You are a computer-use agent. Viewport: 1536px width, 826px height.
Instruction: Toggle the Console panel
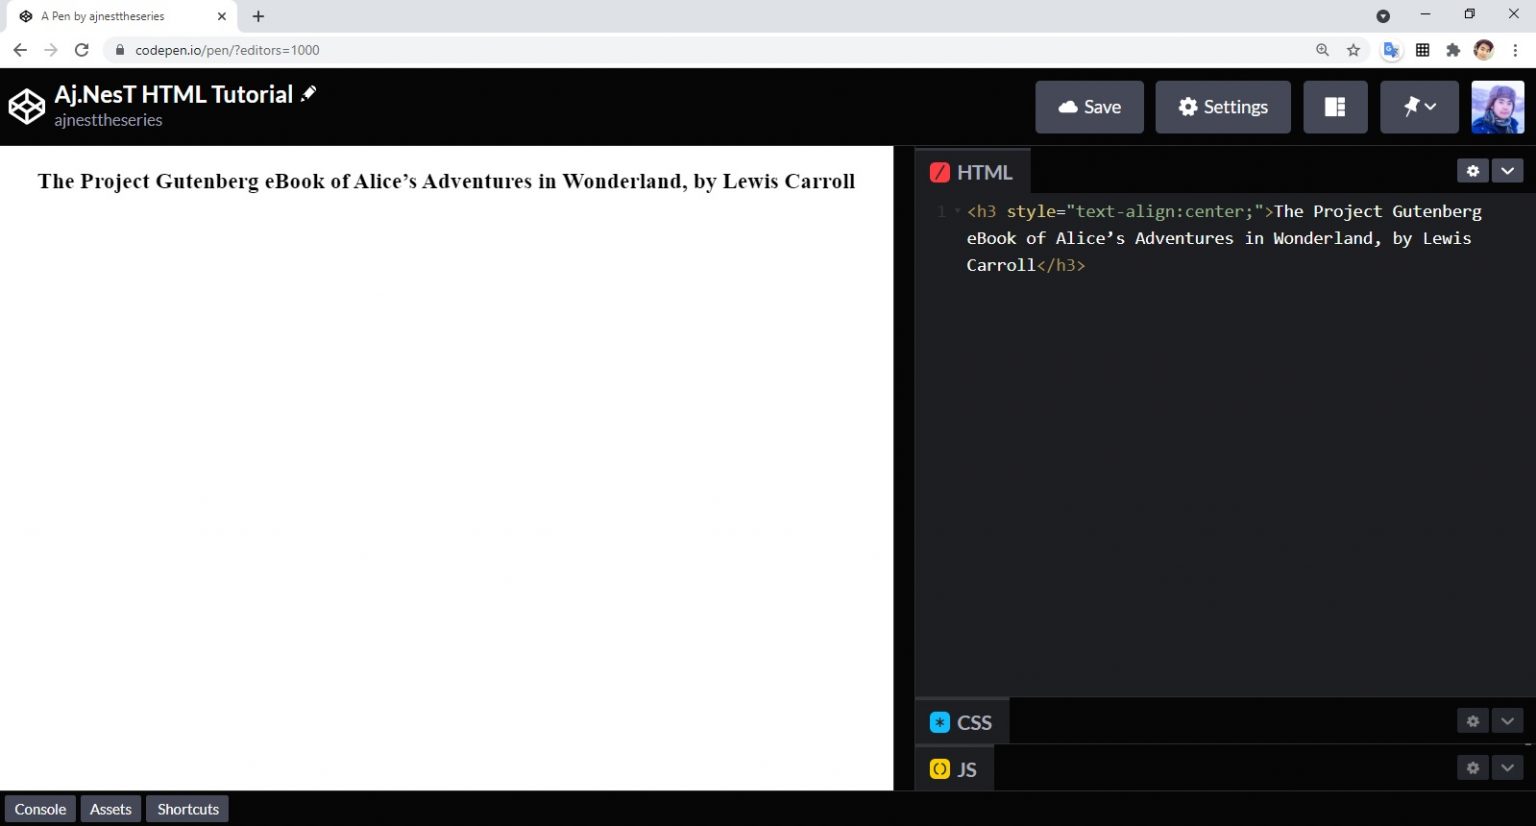pos(40,809)
